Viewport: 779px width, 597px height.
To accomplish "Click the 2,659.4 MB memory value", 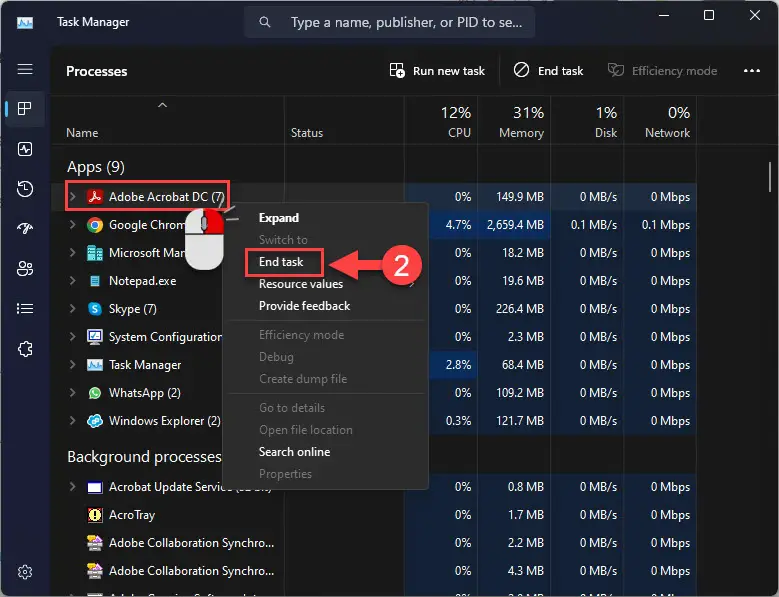I will tap(515, 225).
